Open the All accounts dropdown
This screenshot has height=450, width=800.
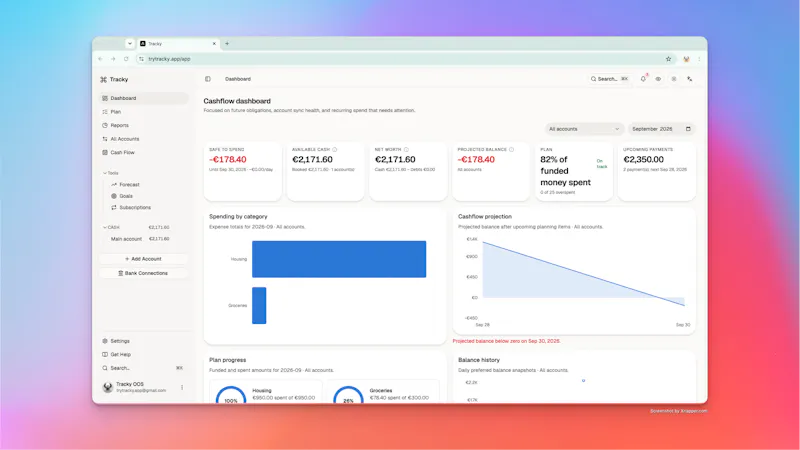(584, 129)
